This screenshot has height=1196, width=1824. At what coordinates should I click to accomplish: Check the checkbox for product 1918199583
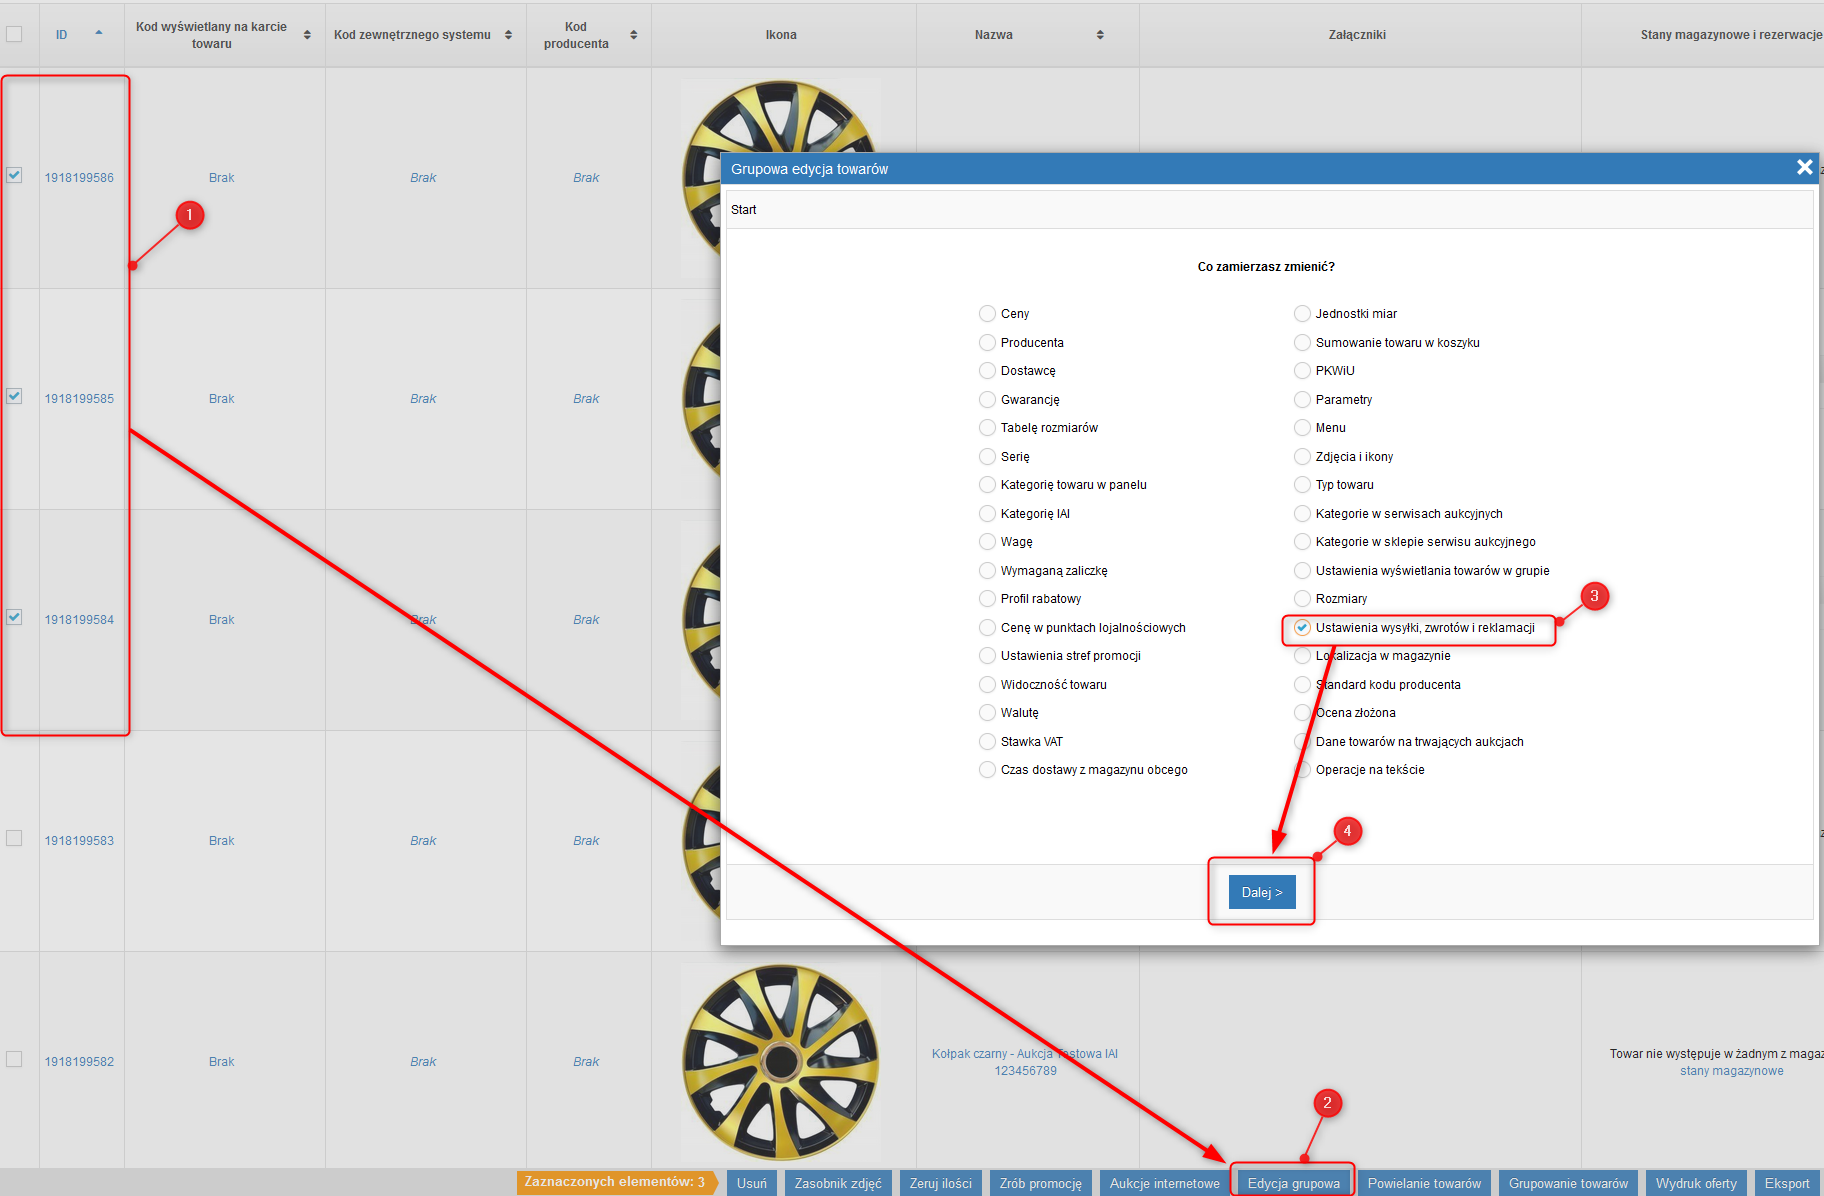tap(14, 838)
